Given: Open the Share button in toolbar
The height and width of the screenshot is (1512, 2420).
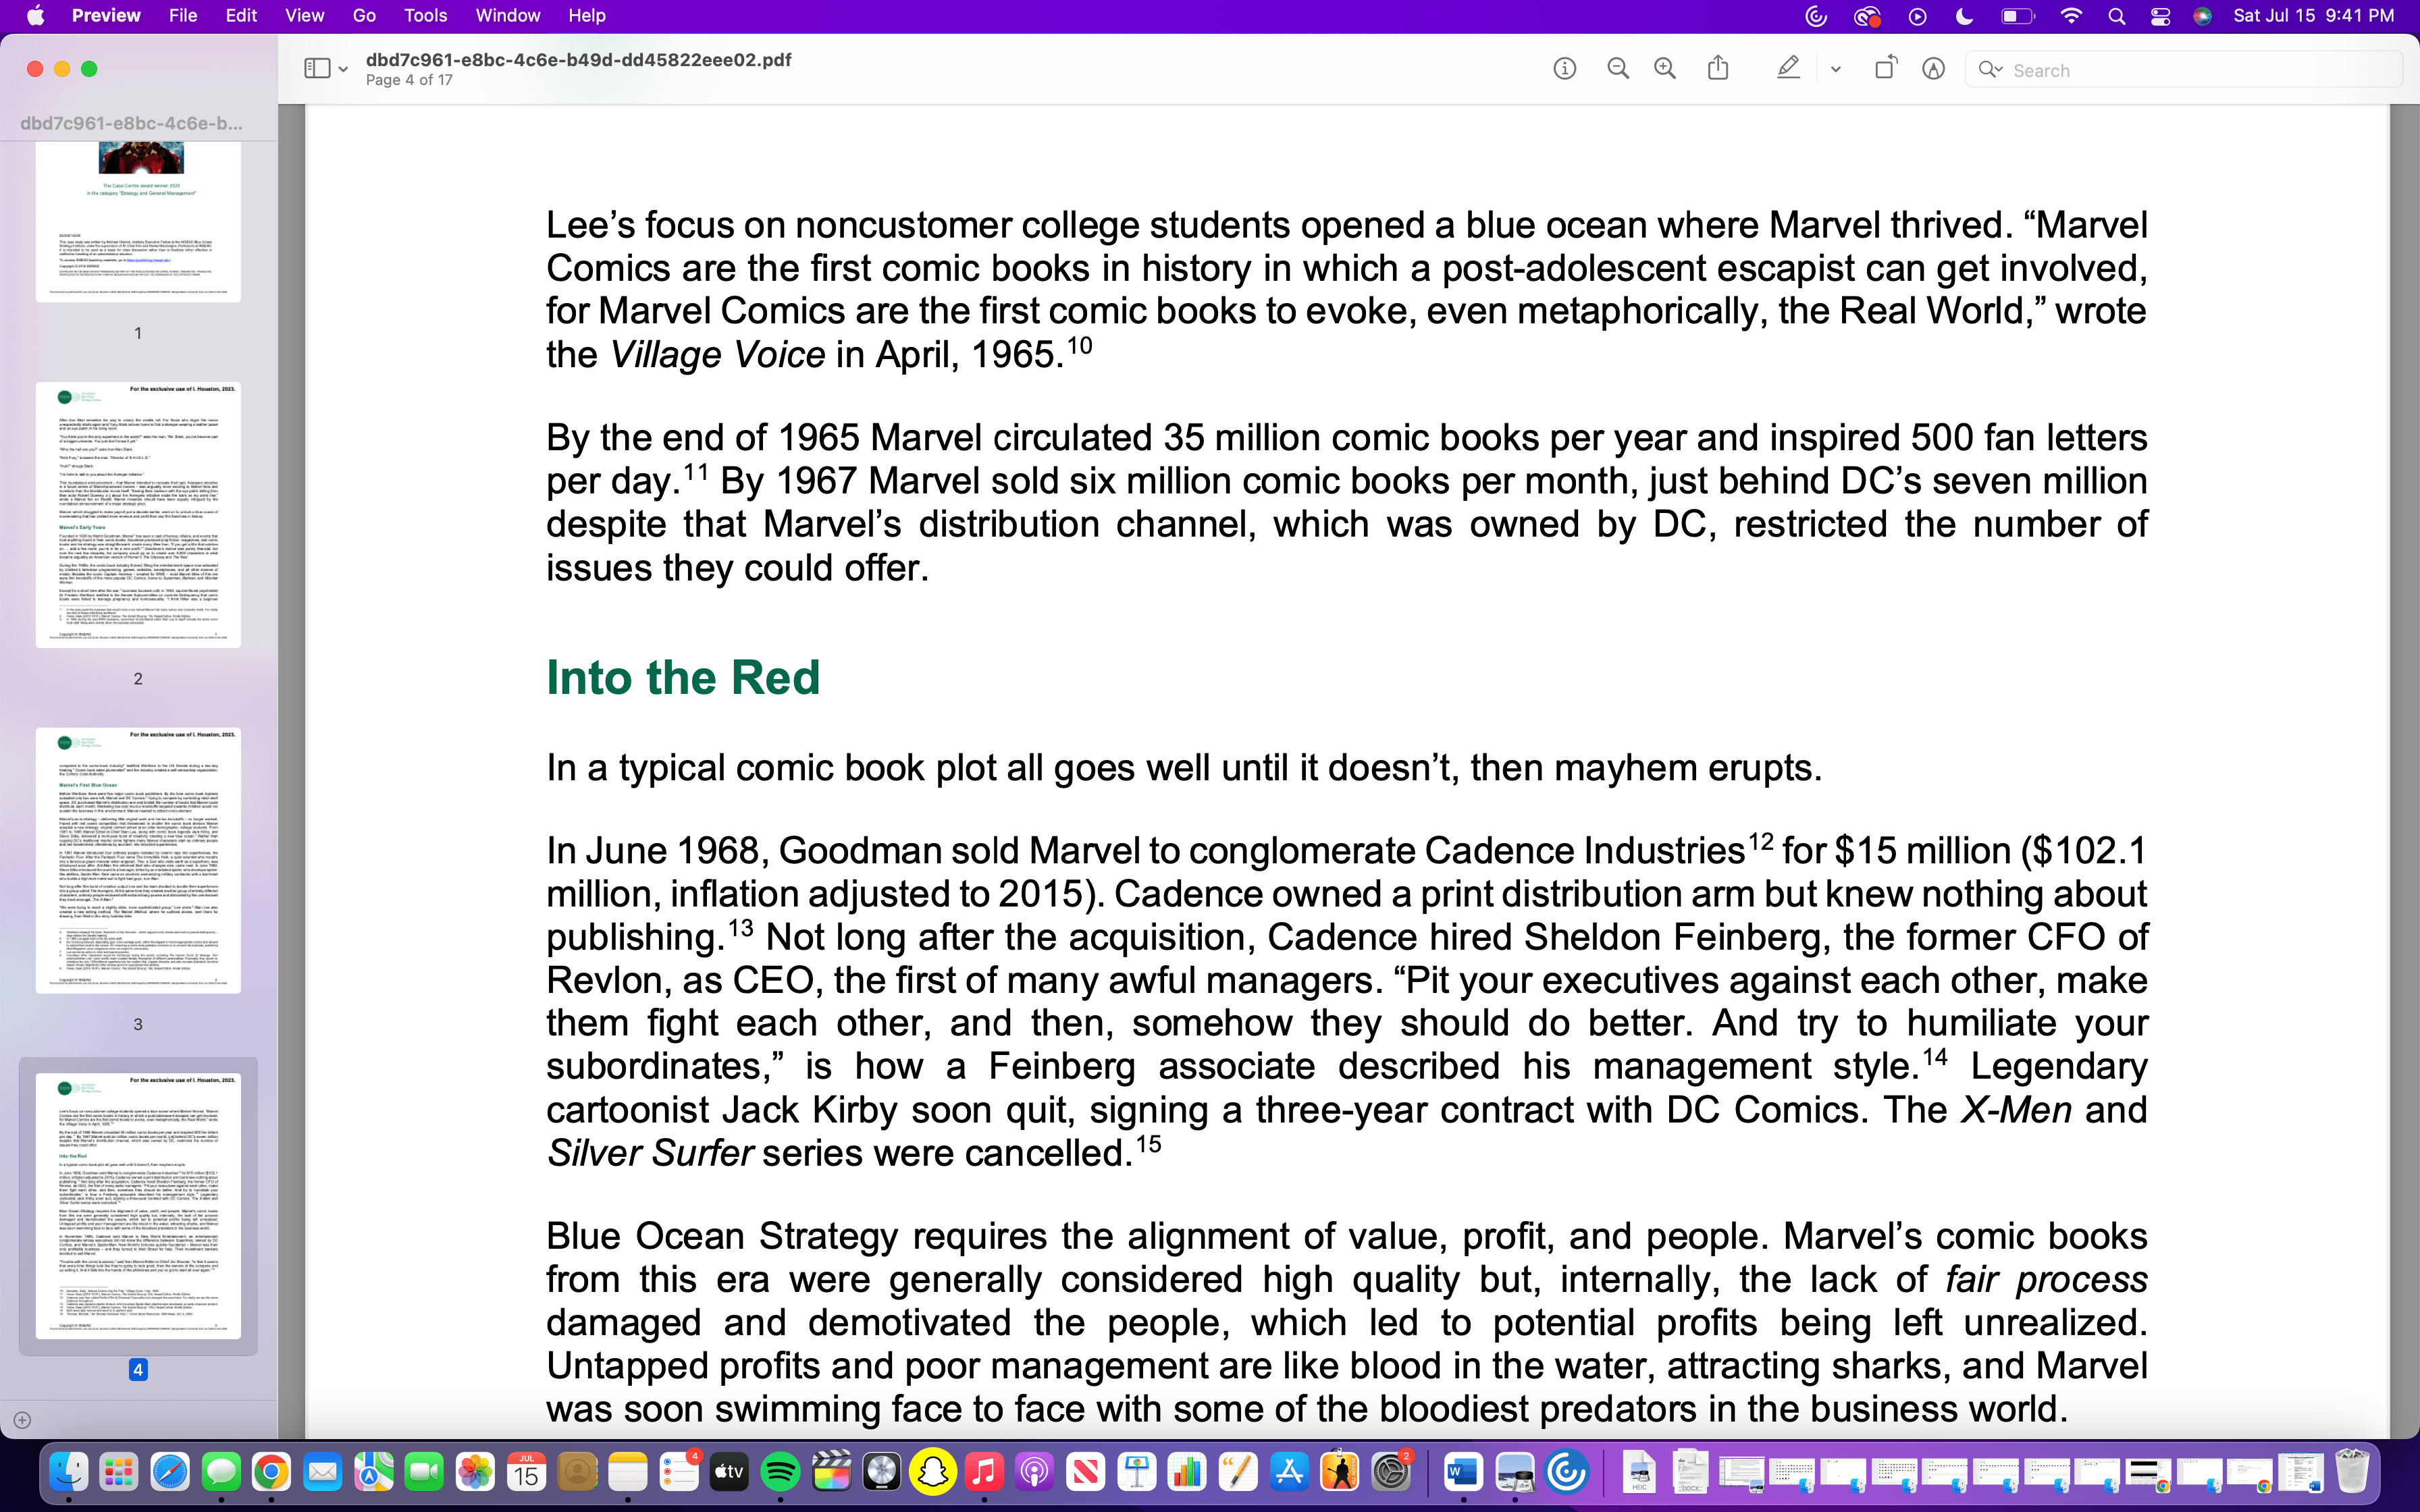Looking at the screenshot, I should click(1718, 69).
